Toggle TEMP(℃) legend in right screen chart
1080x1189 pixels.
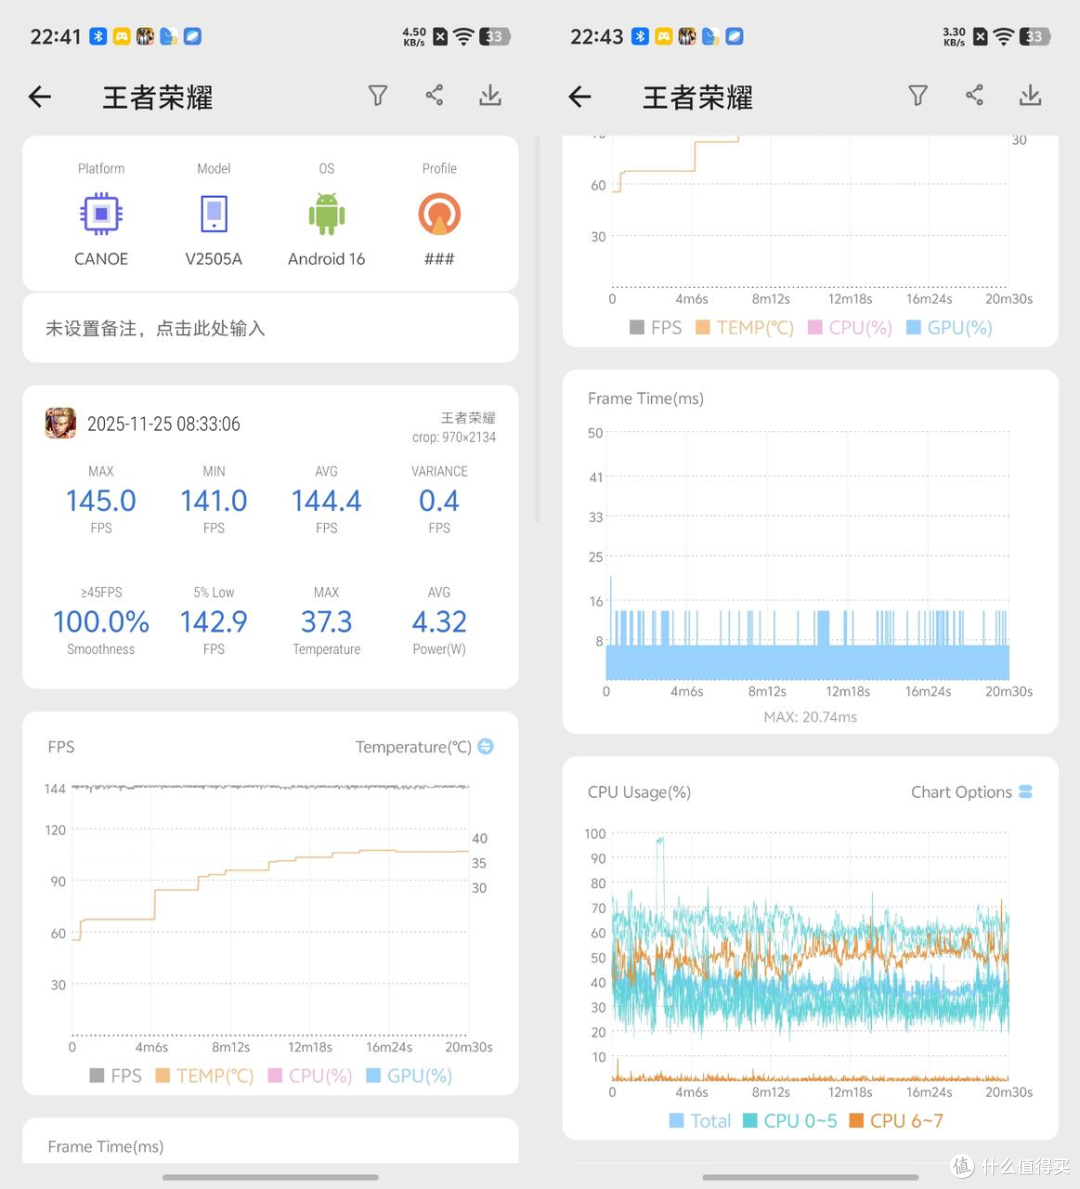[x=745, y=328]
